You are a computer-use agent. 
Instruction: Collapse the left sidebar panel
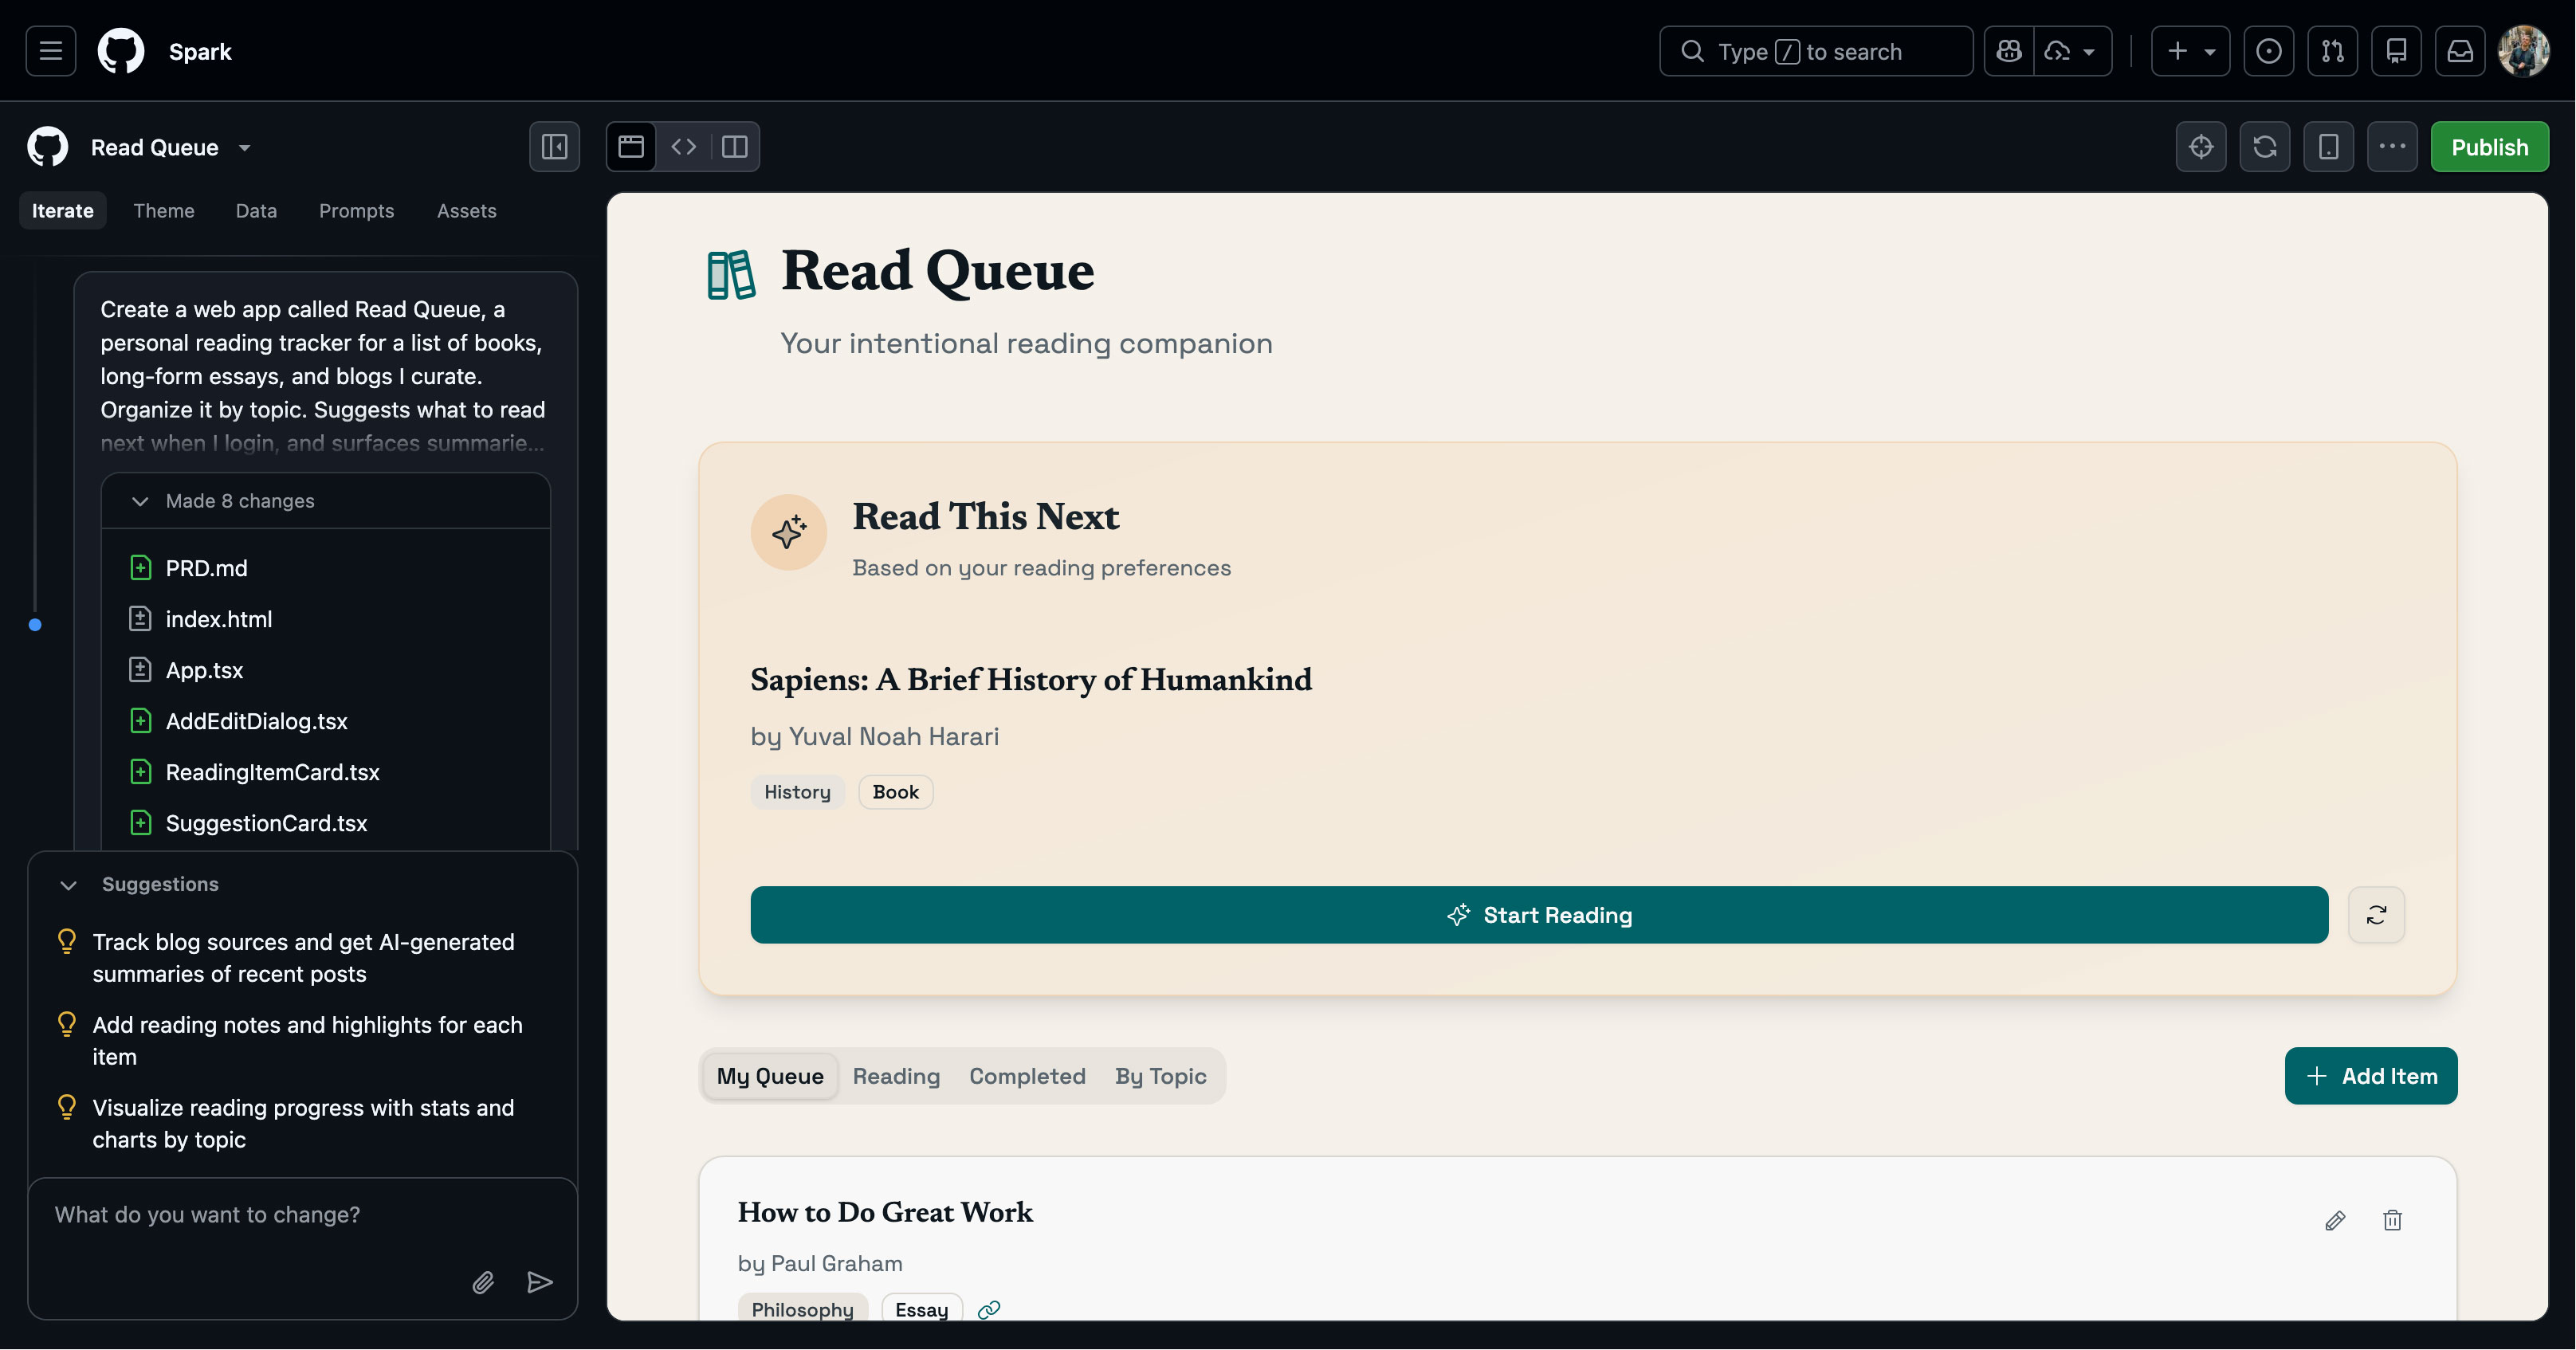point(555,147)
